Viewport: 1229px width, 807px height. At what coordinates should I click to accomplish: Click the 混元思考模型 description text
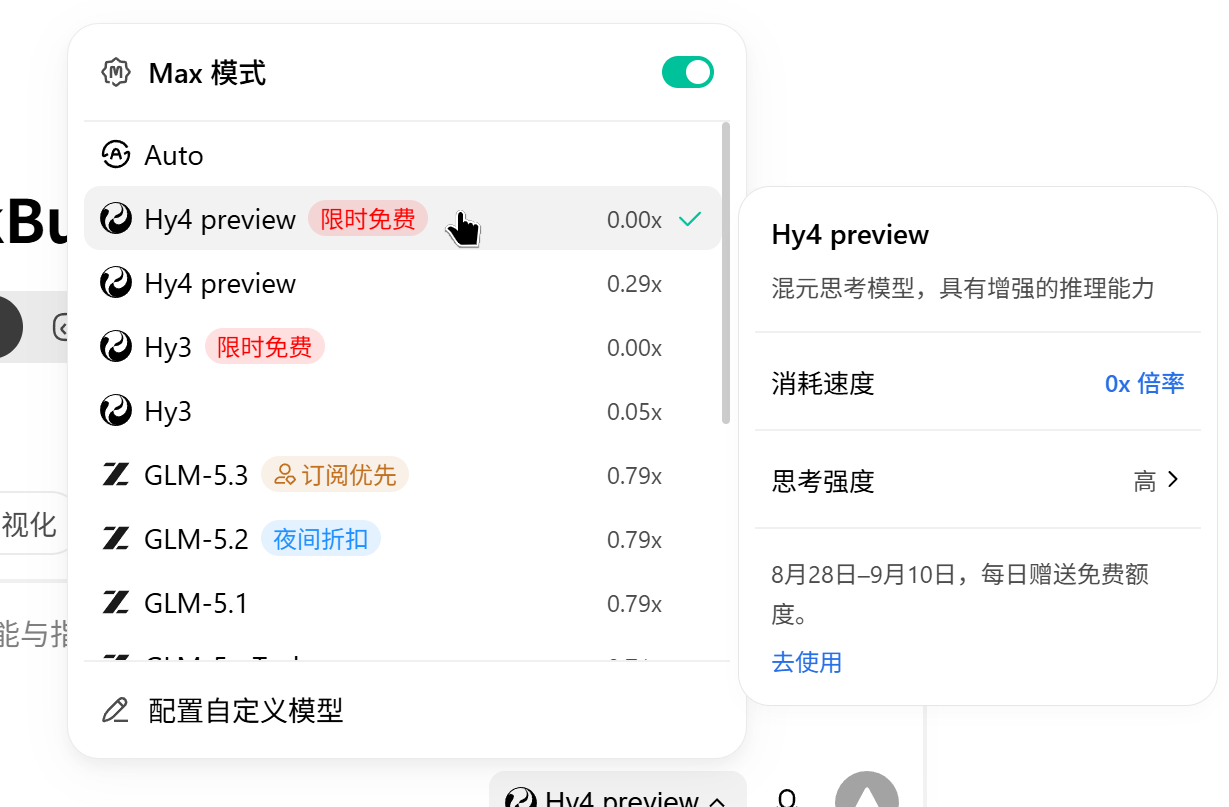(963, 289)
